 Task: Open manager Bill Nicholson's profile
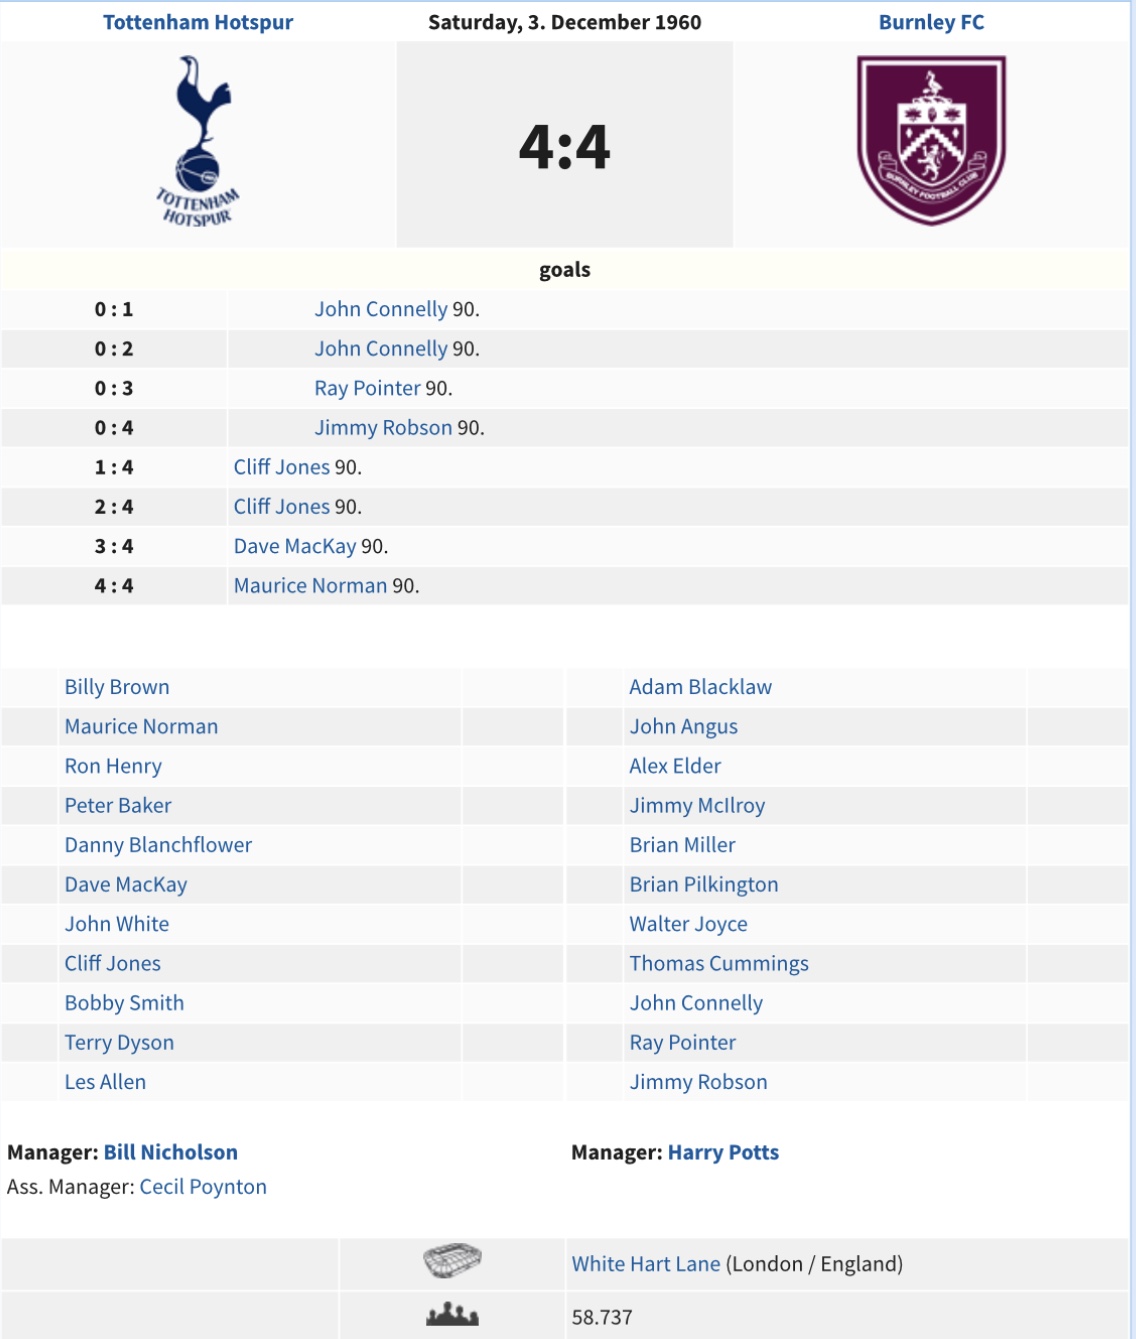click(171, 1152)
